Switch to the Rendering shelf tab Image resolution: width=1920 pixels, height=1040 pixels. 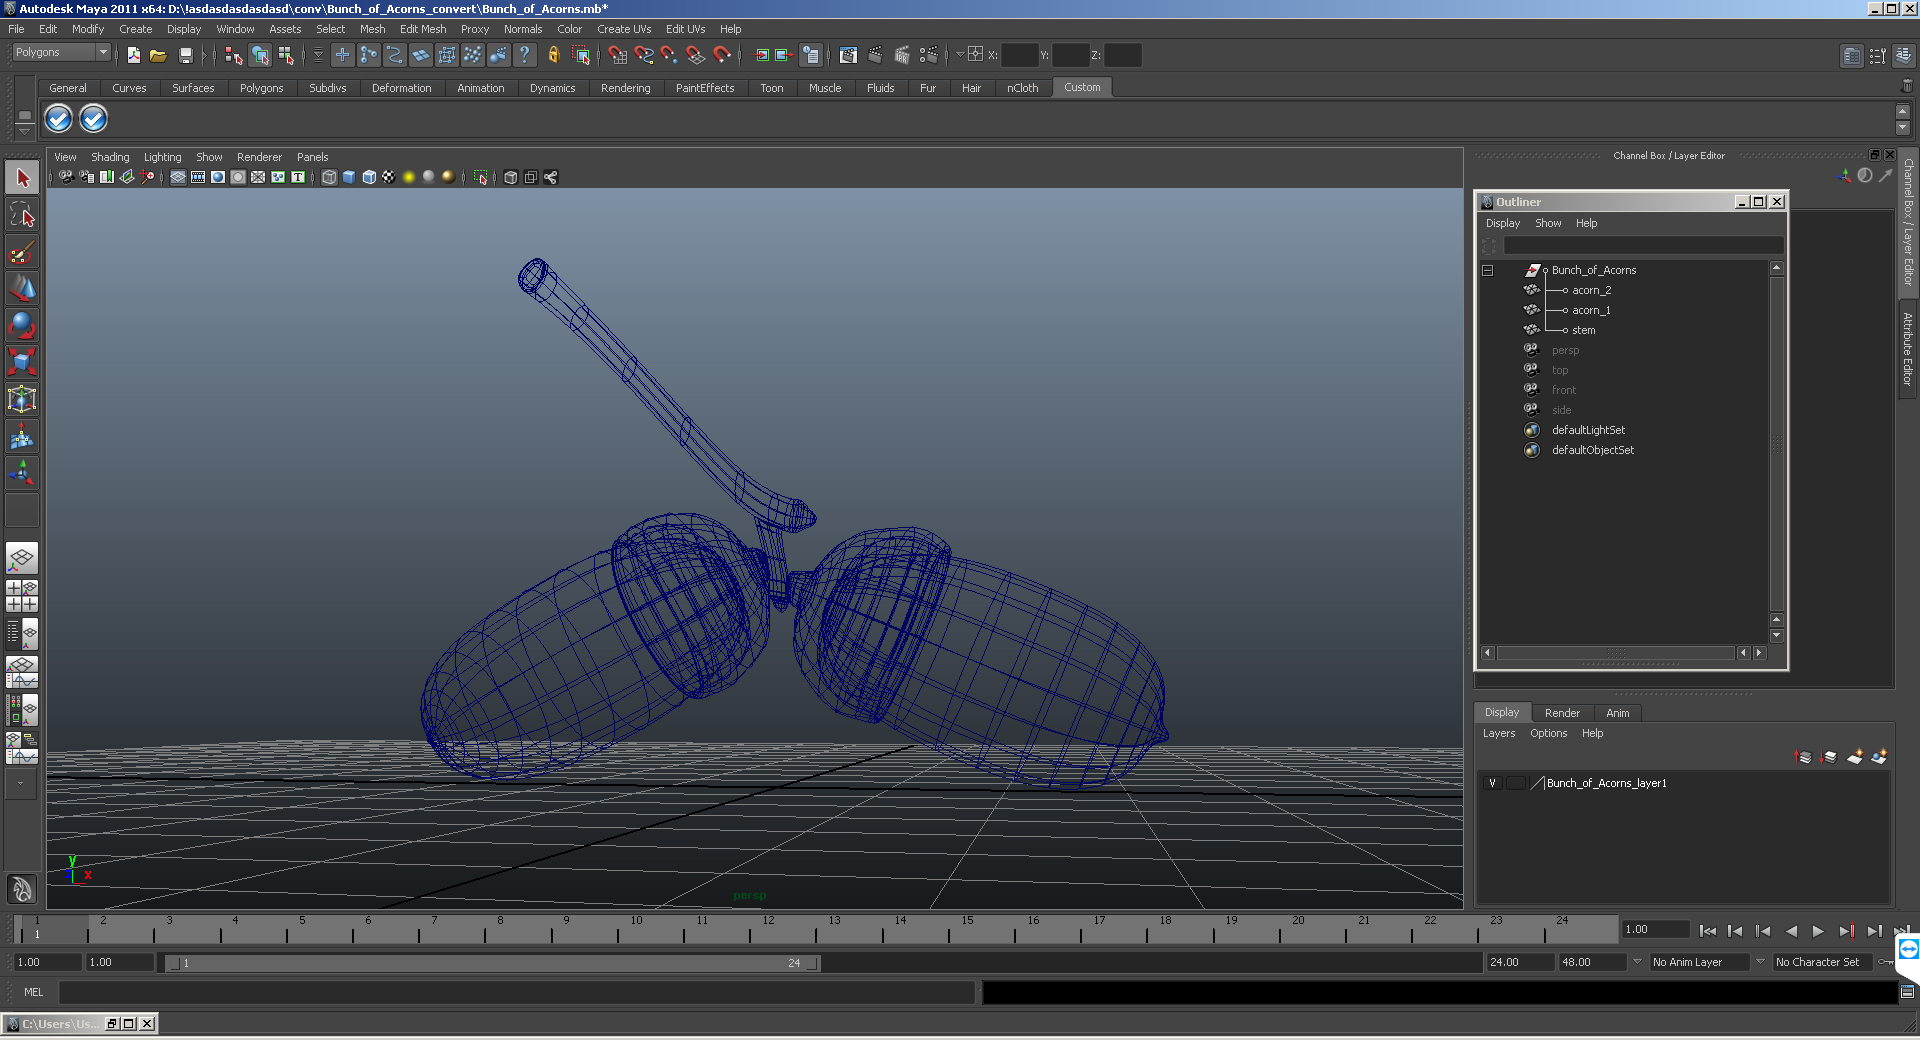tap(625, 88)
